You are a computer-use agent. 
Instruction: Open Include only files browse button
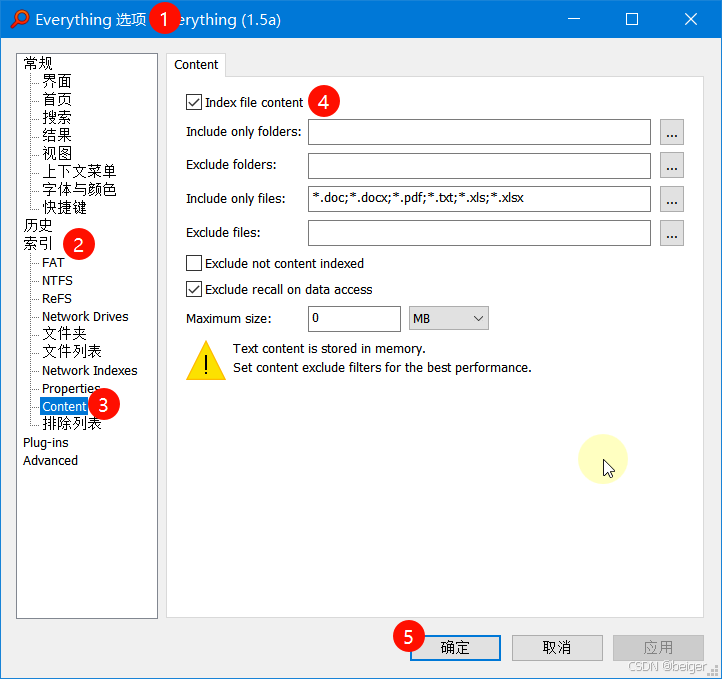tap(671, 199)
